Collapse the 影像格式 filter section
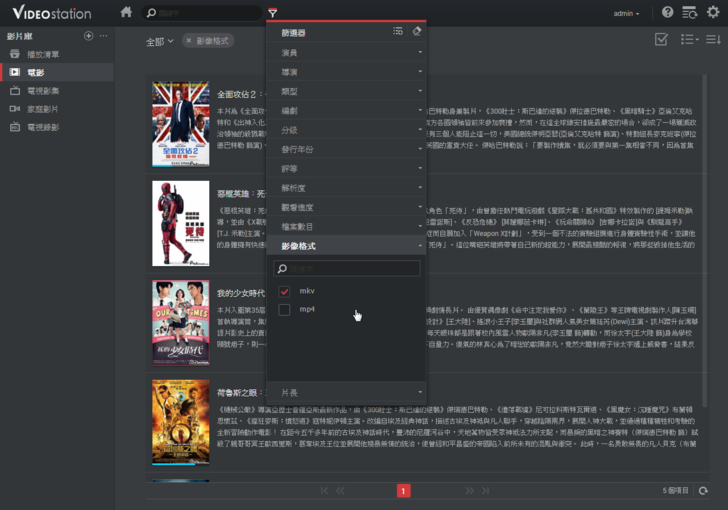The image size is (728, 510). 346,246
